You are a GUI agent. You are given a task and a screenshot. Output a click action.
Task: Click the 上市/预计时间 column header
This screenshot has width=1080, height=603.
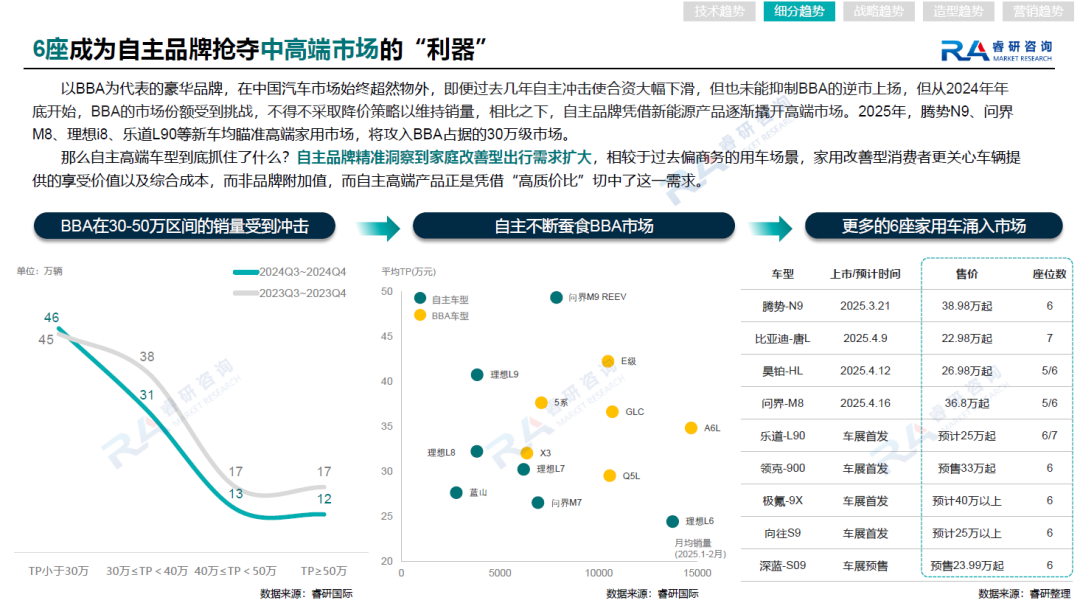tap(865, 274)
